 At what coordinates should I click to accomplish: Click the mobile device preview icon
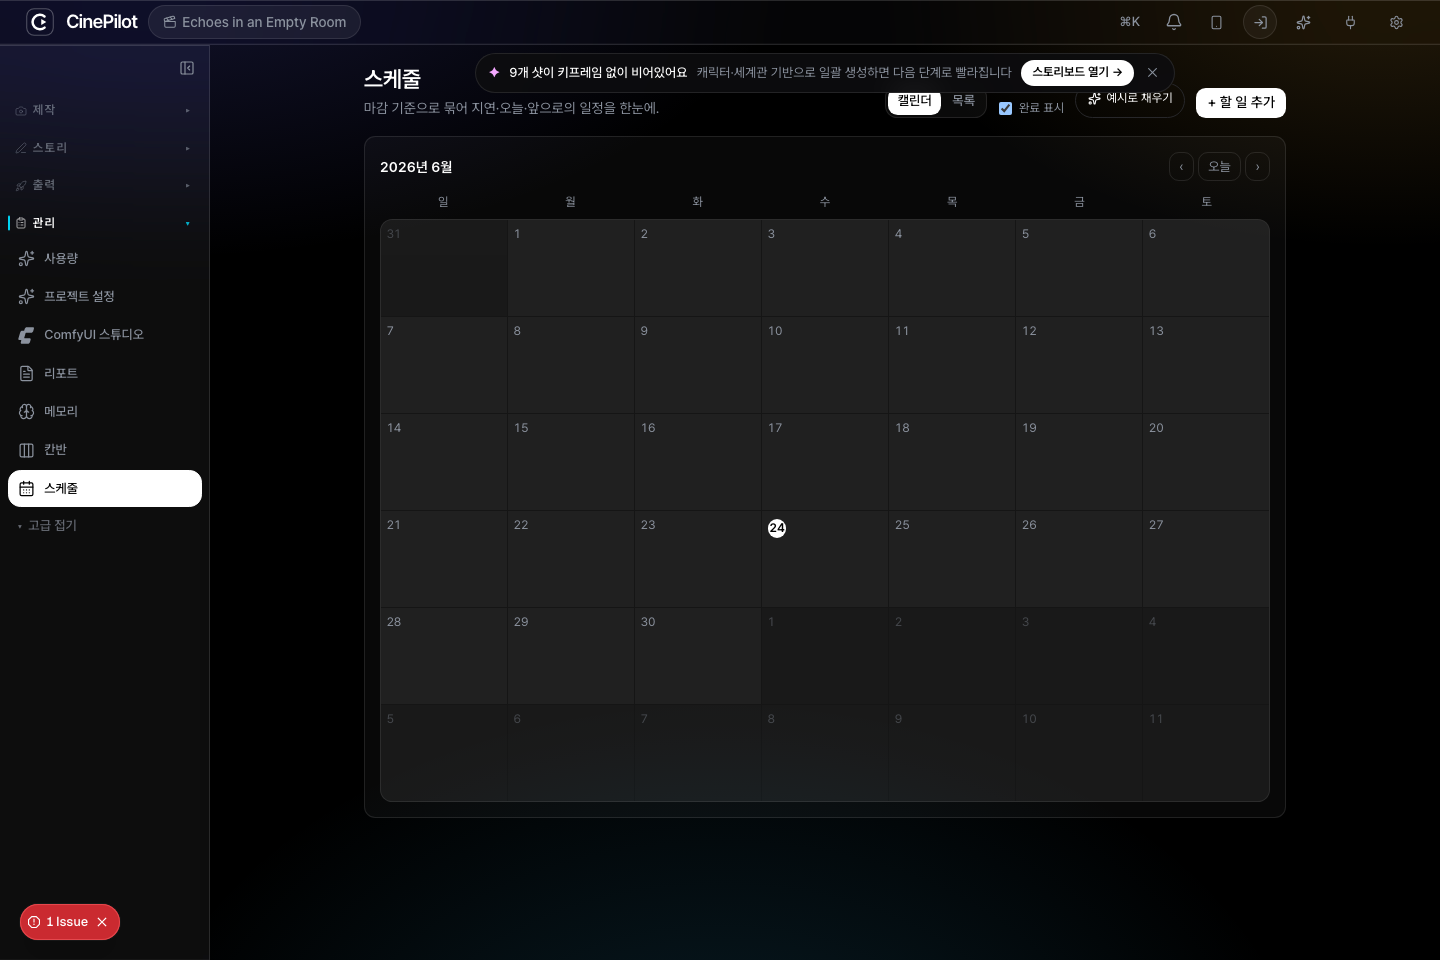pyautogui.click(x=1217, y=22)
